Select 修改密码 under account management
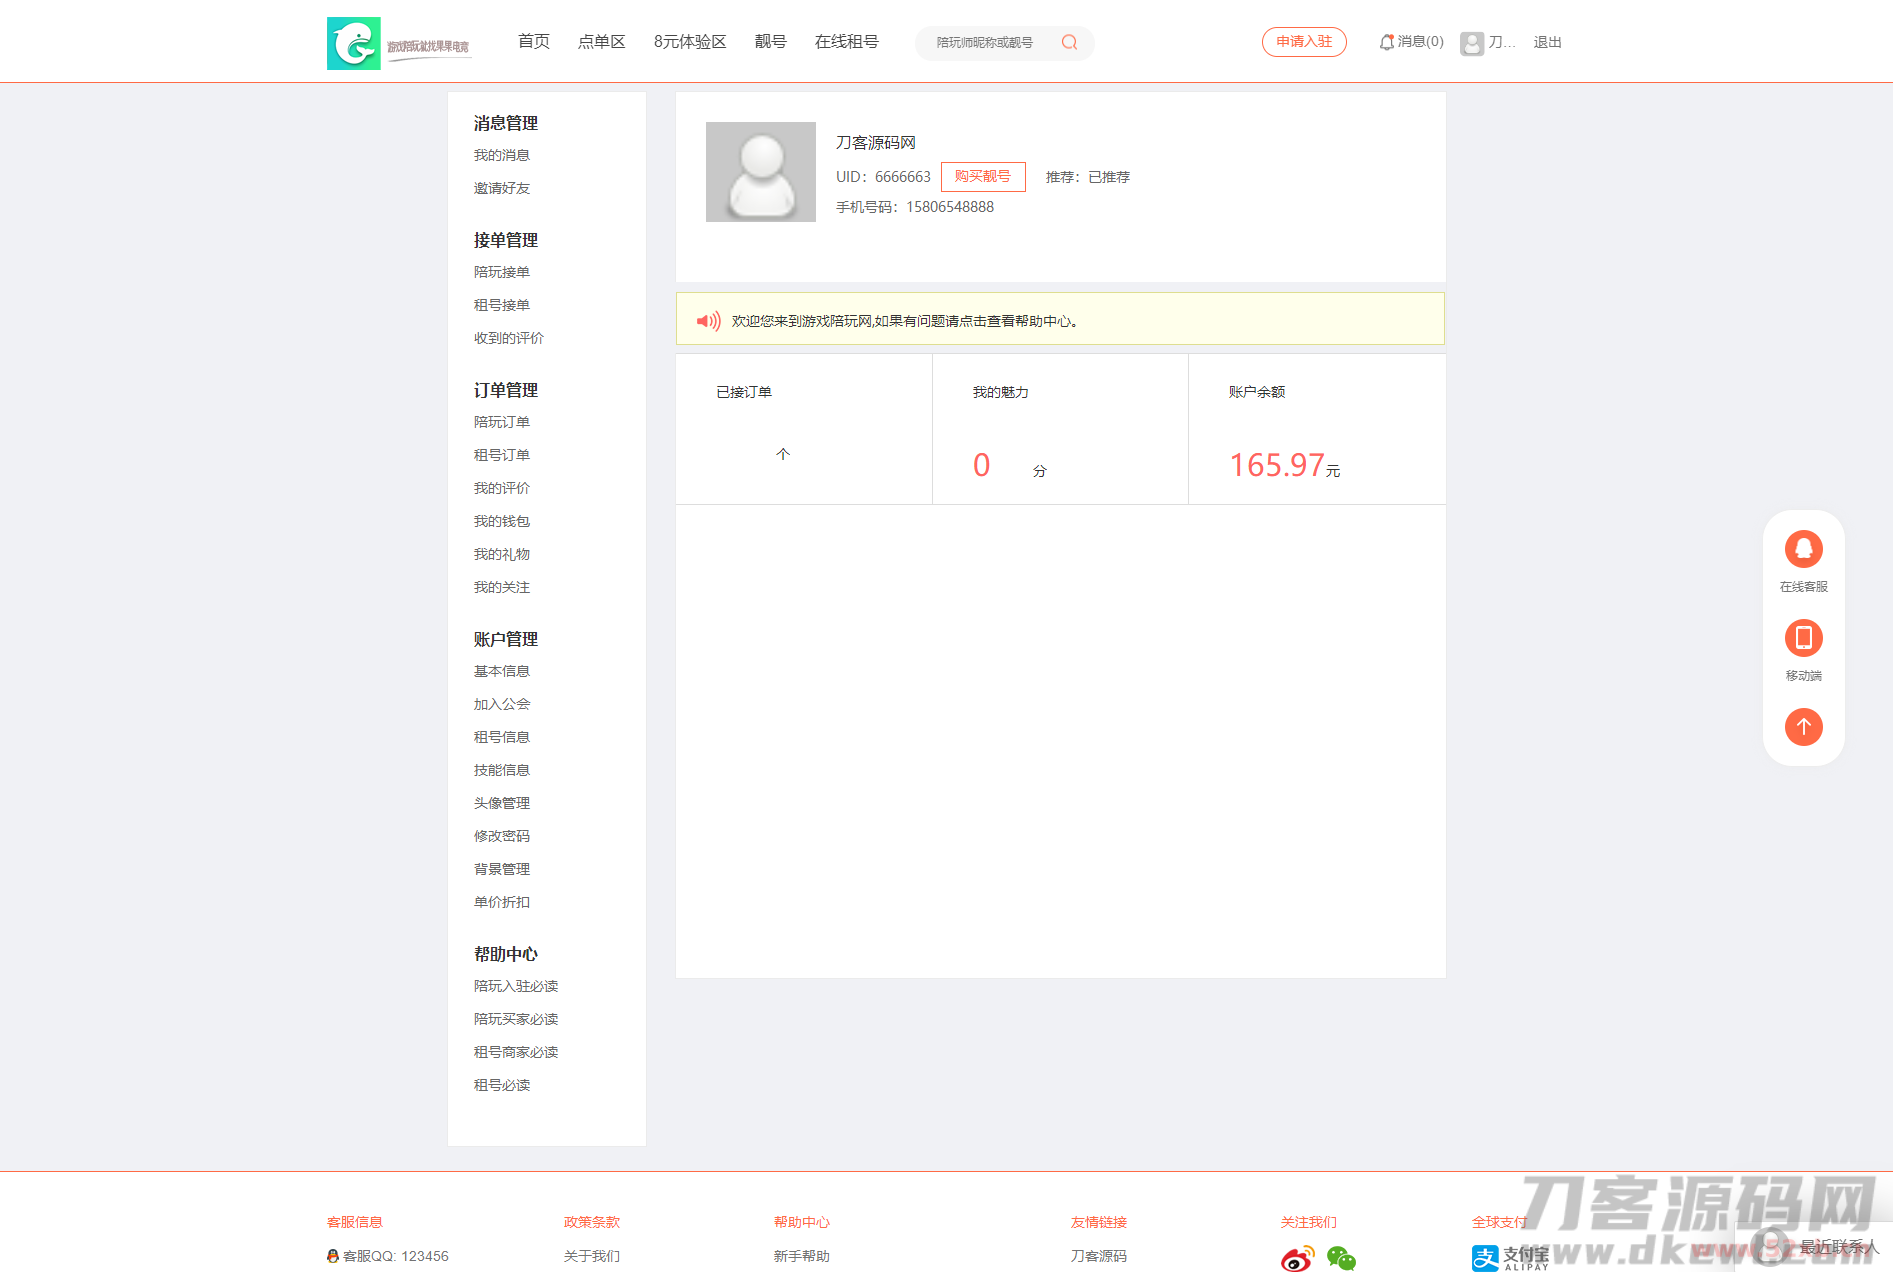This screenshot has width=1893, height=1272. tap(501, 836)
